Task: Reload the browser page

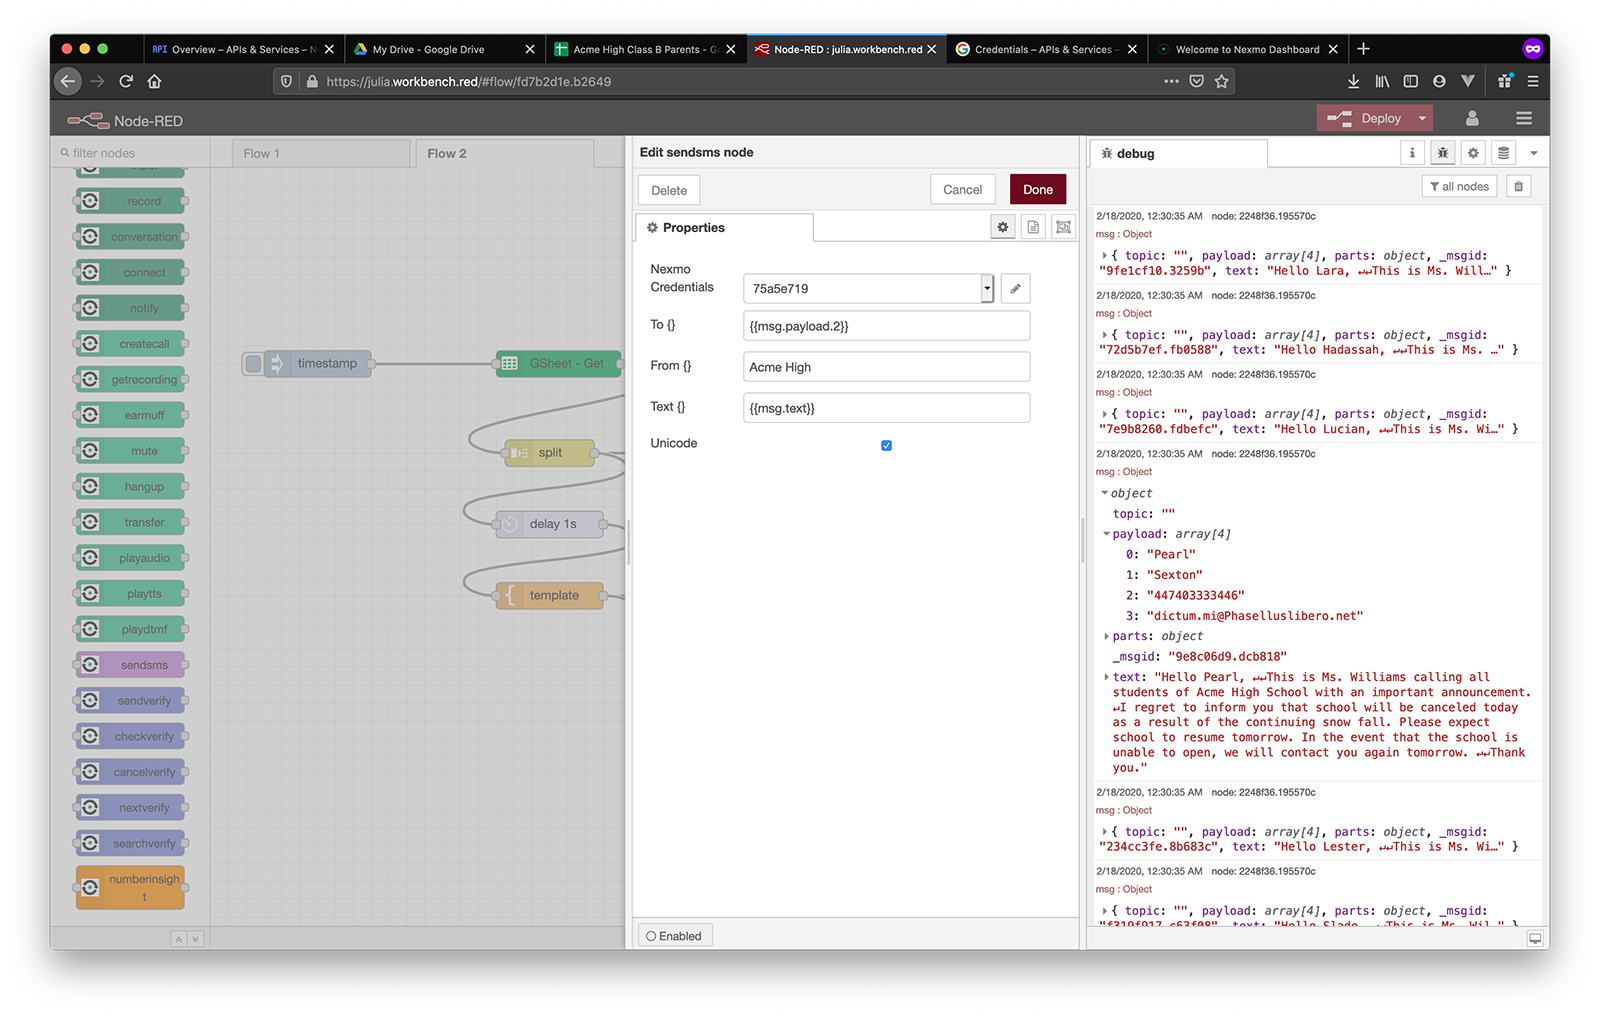Action: click(x=126, y=81)
